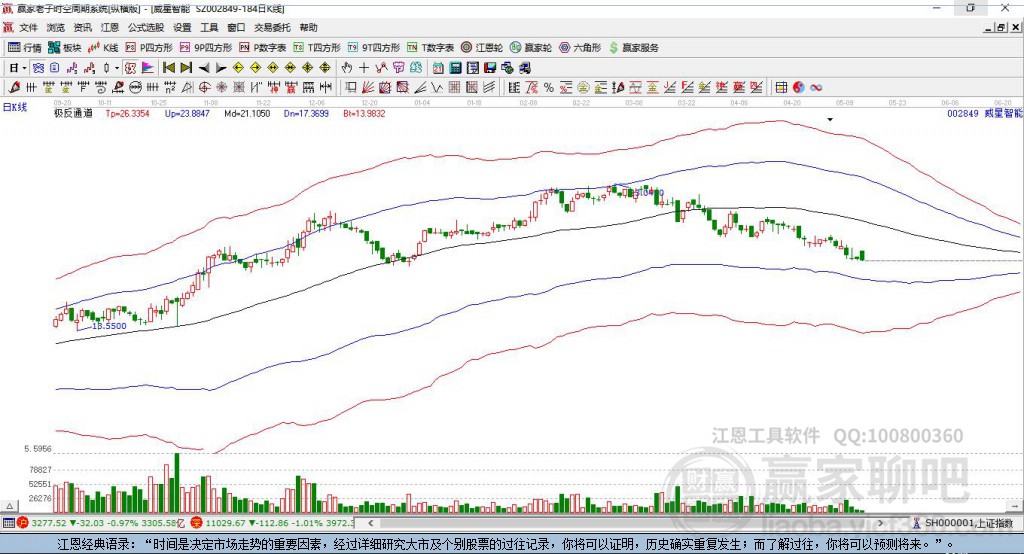The width and height of the screenshot is (1024, 554).
Task: Click the Md=21.1050 value
Action: coord(247,113)
